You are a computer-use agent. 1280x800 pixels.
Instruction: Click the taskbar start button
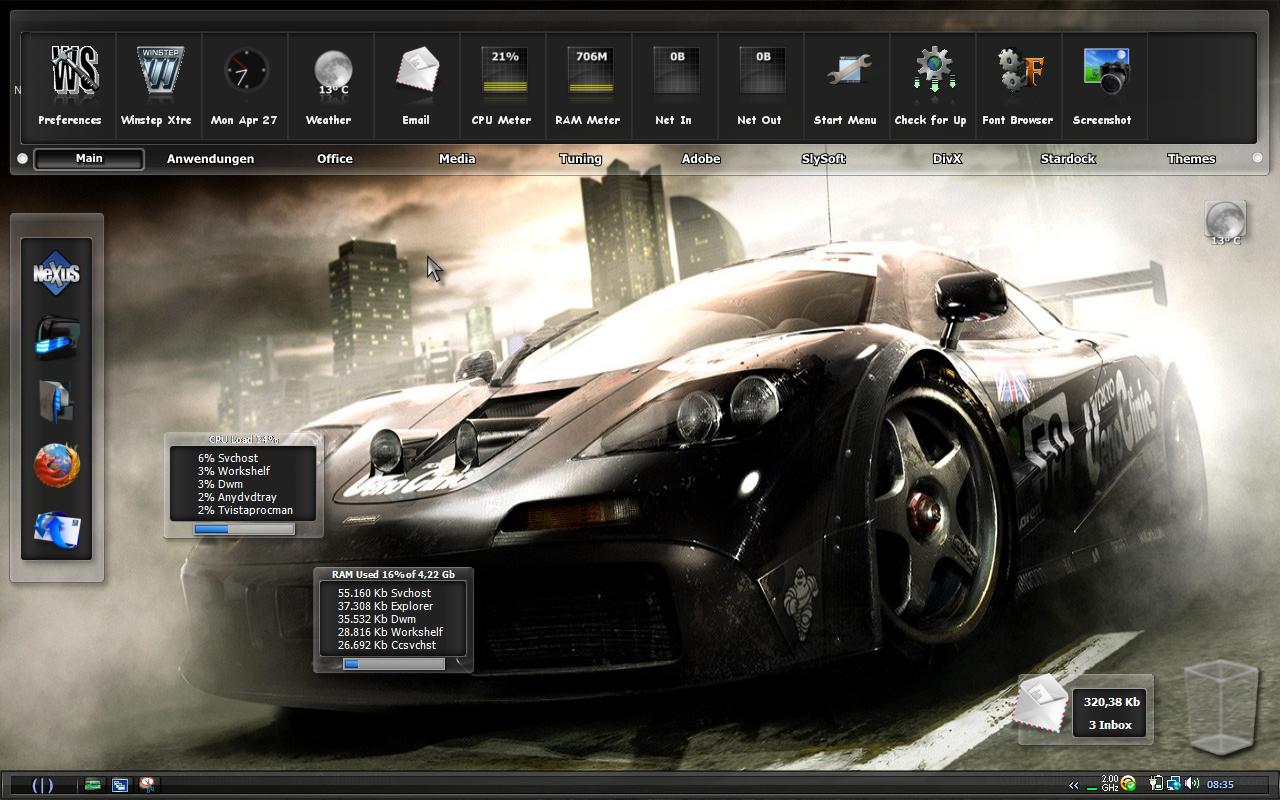click(x=43, y=785)
